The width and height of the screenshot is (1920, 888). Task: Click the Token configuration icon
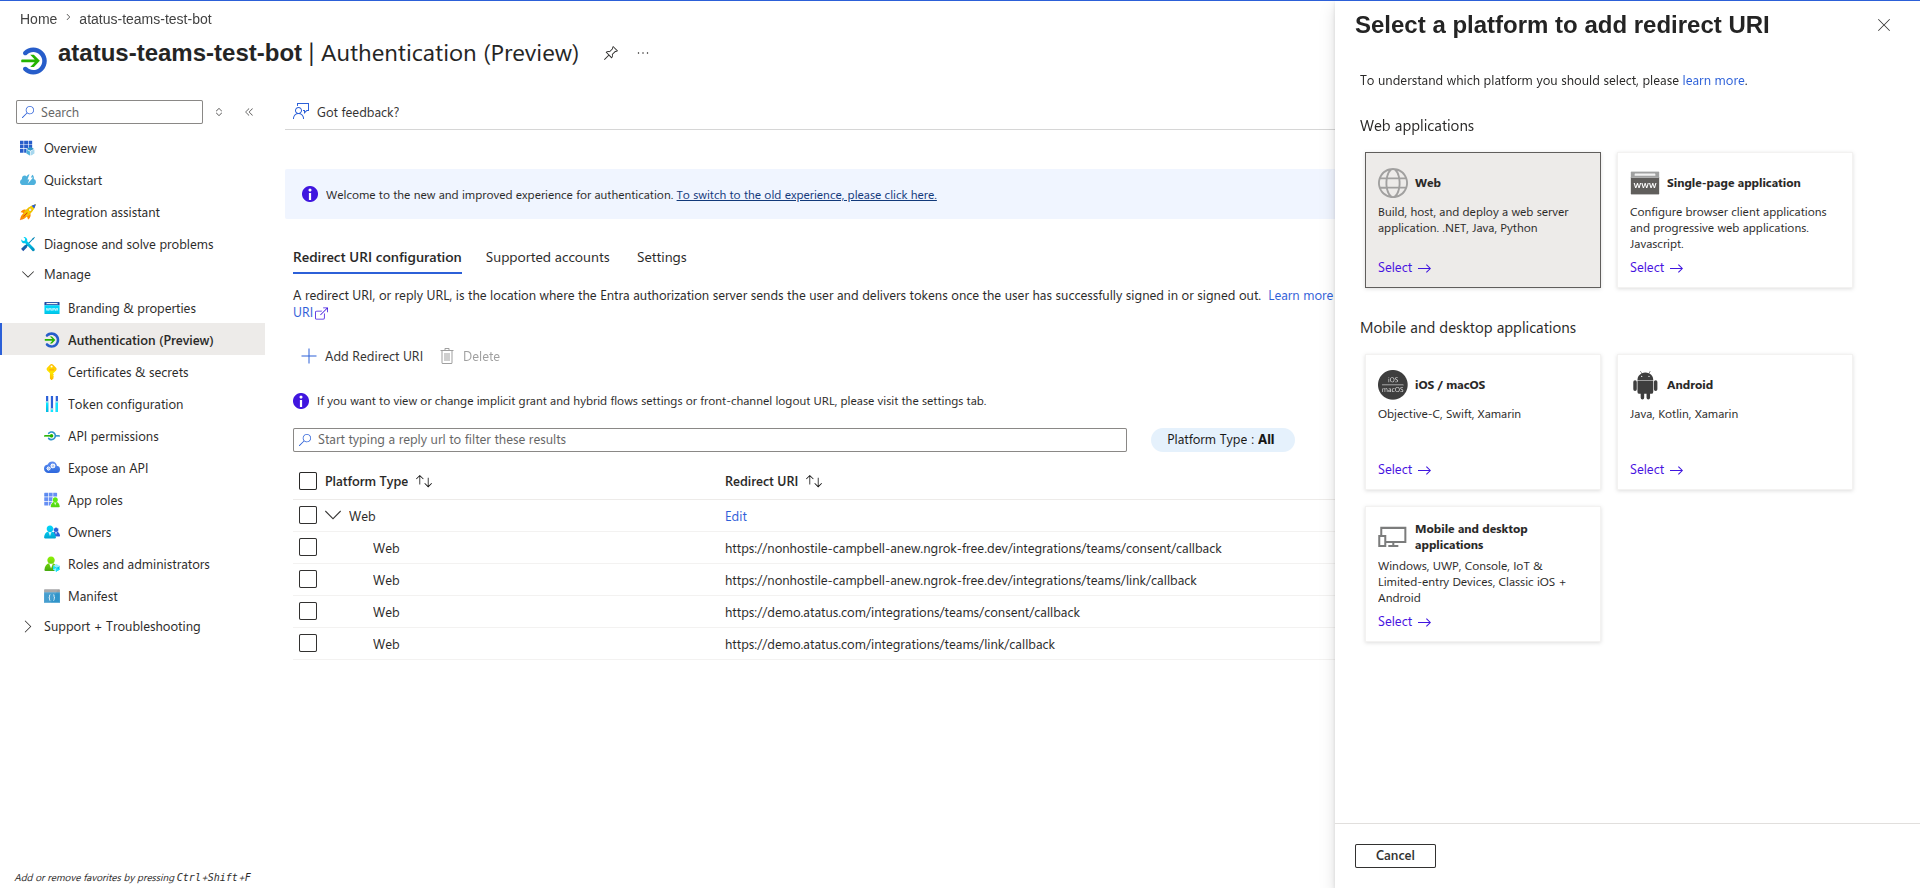52,404
